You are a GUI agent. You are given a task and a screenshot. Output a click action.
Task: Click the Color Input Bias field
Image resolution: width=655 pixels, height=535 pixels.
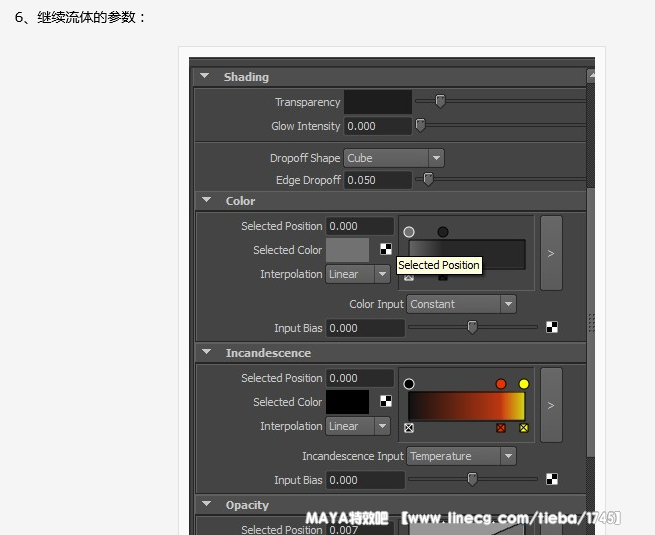coord(365,328)
